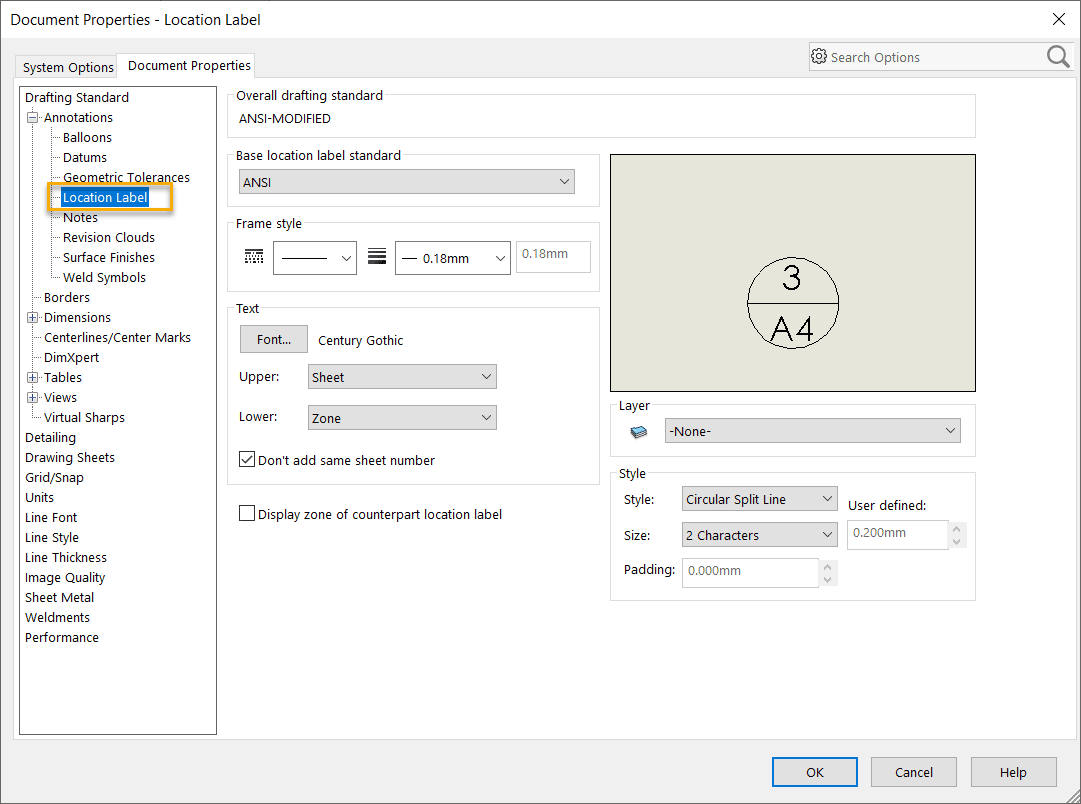Decrease the Padding value with down arrow
Viewport: 1081px width, 804px height.
tap(828, 580)
